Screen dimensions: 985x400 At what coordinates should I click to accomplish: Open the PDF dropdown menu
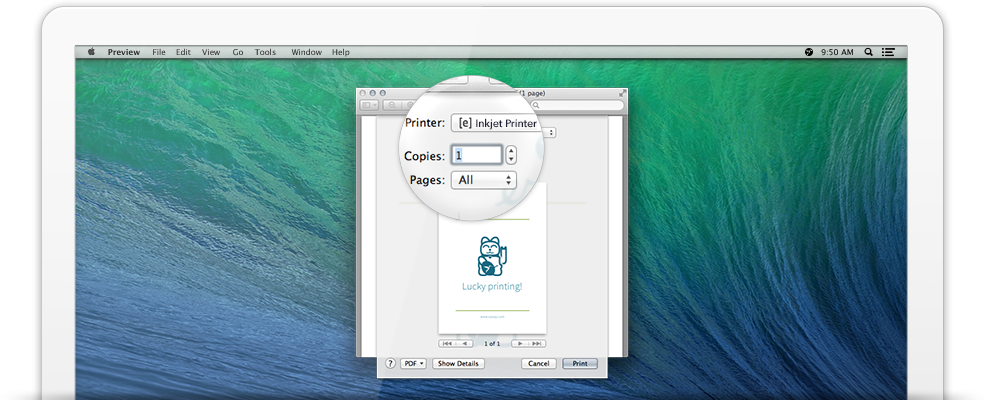click(x=413, y=364)
